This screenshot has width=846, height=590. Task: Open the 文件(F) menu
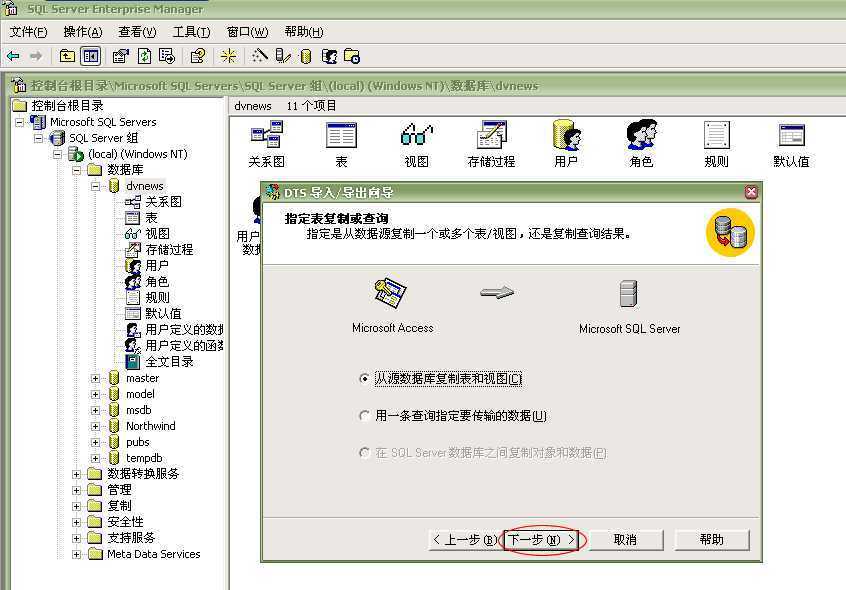[29, 32]
